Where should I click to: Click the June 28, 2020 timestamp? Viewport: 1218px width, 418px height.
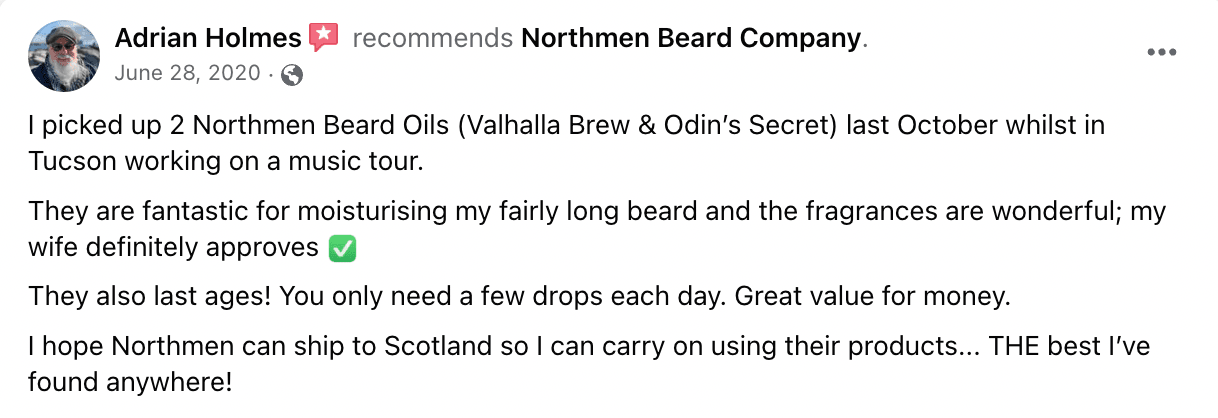point(188,73)
